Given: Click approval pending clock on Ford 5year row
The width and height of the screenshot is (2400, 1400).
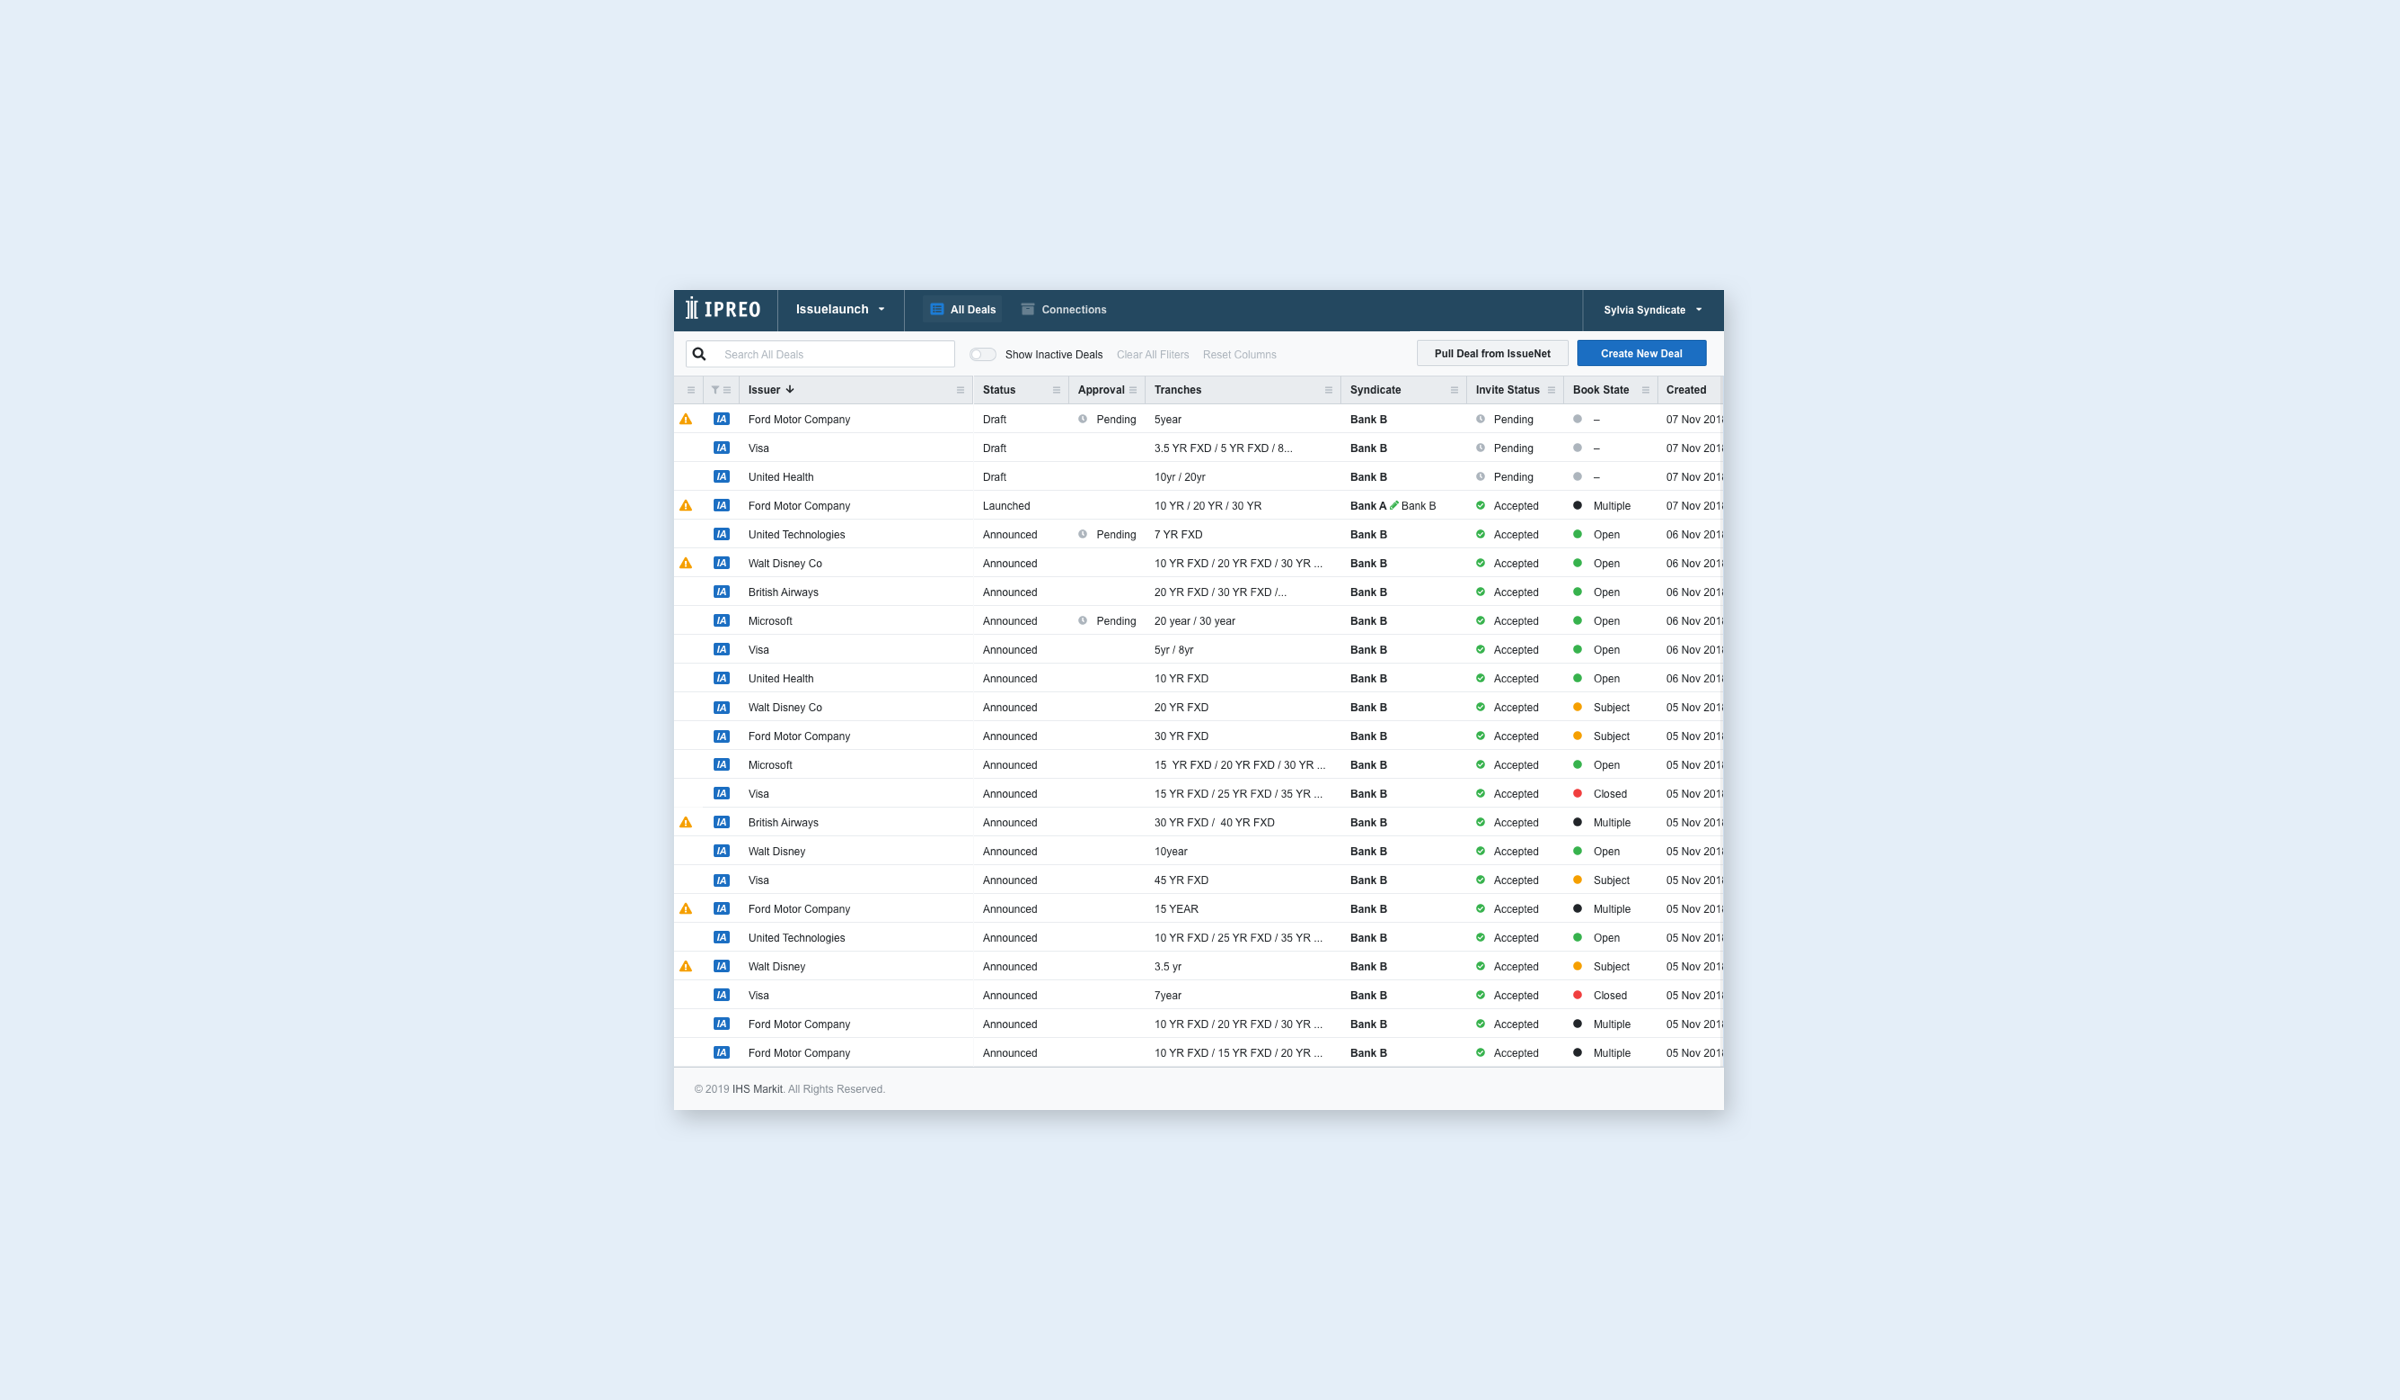Looking at the screenshot, I should [1082, 419].
